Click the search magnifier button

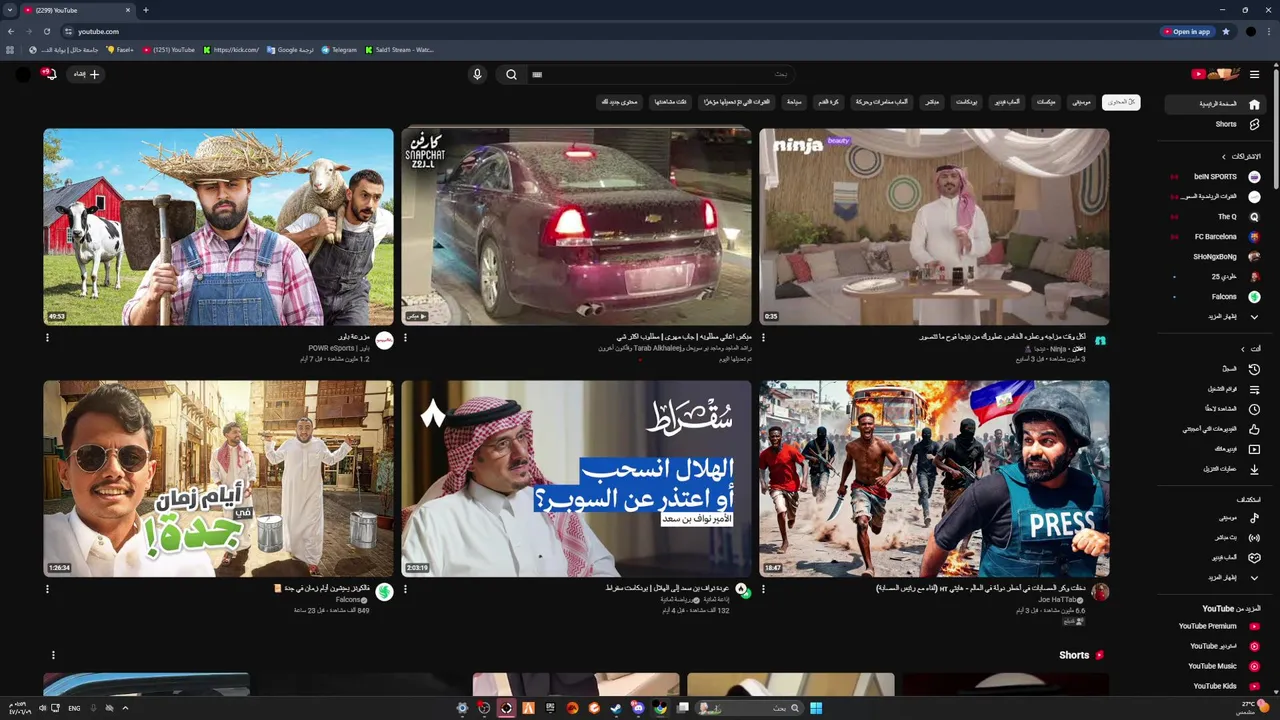click(x=511, y=74)
